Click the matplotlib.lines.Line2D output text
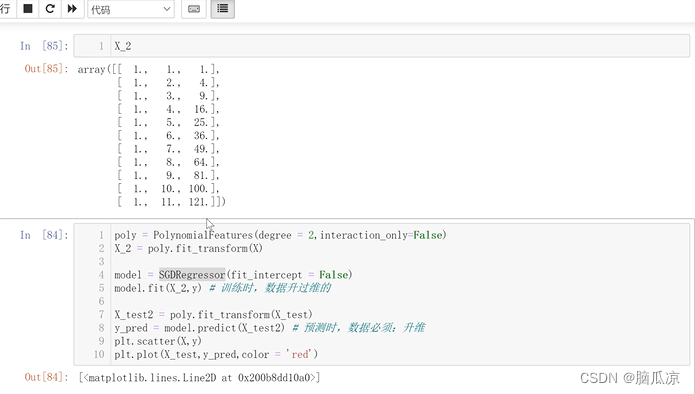 tap(199, 378)
